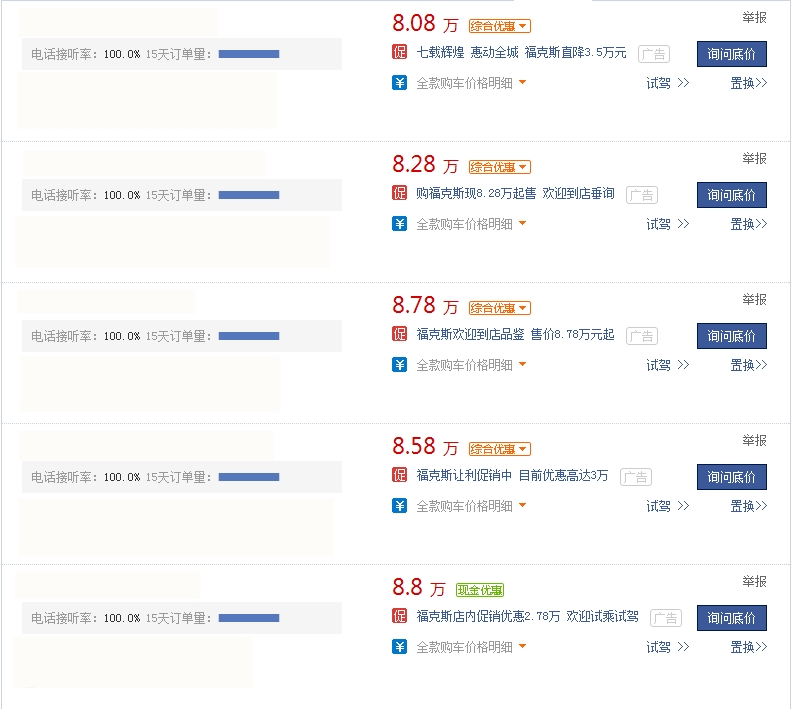Image resolution: width=792 pixels, height=709 pixels.
Task: Click the red 促 promotion icon for 七载辉煌
Action: (x=400, y=53)
